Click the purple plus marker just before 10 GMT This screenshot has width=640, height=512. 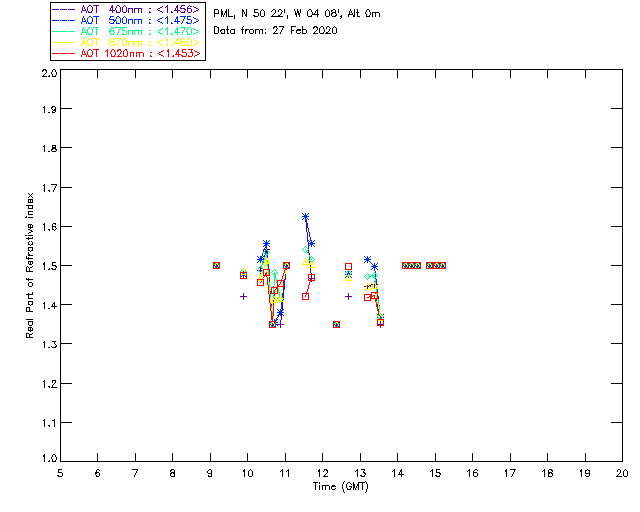click(243, 296)
